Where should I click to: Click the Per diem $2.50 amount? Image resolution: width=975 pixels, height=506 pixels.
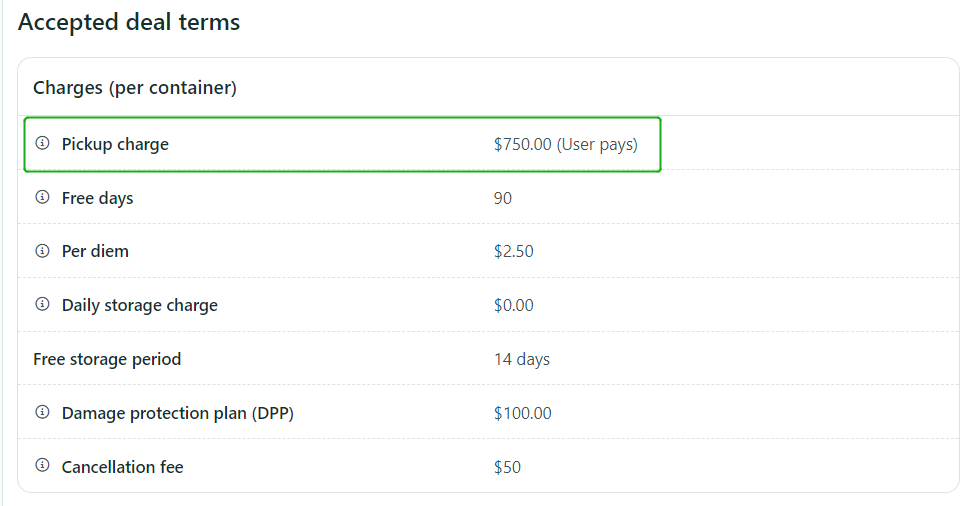(x=514, y=252)
